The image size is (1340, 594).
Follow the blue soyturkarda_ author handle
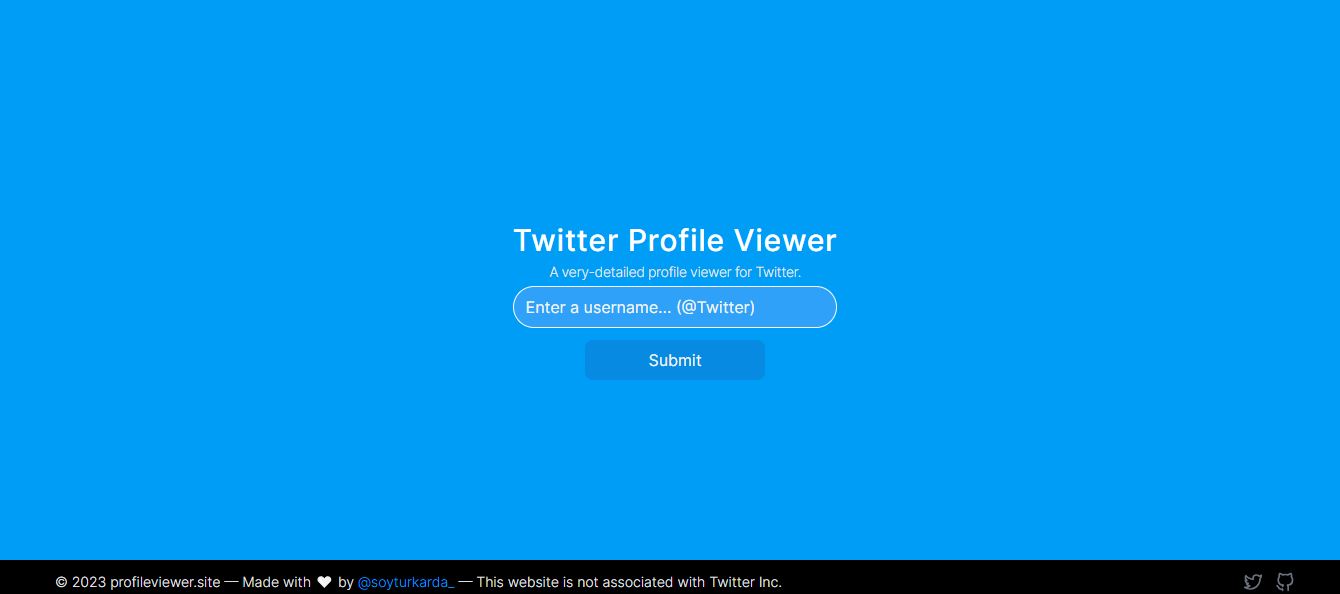[406, 582]
